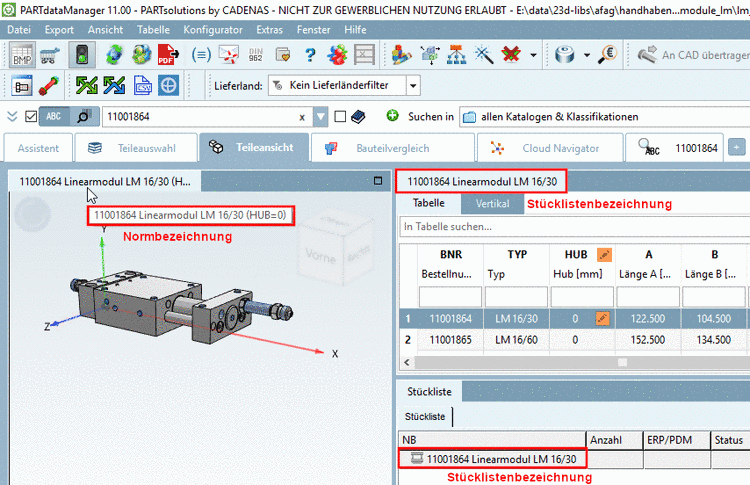750x485 pixels.
Task: Click the green plus circle icon
Action: pyautogui.click(x=392, y=115)
